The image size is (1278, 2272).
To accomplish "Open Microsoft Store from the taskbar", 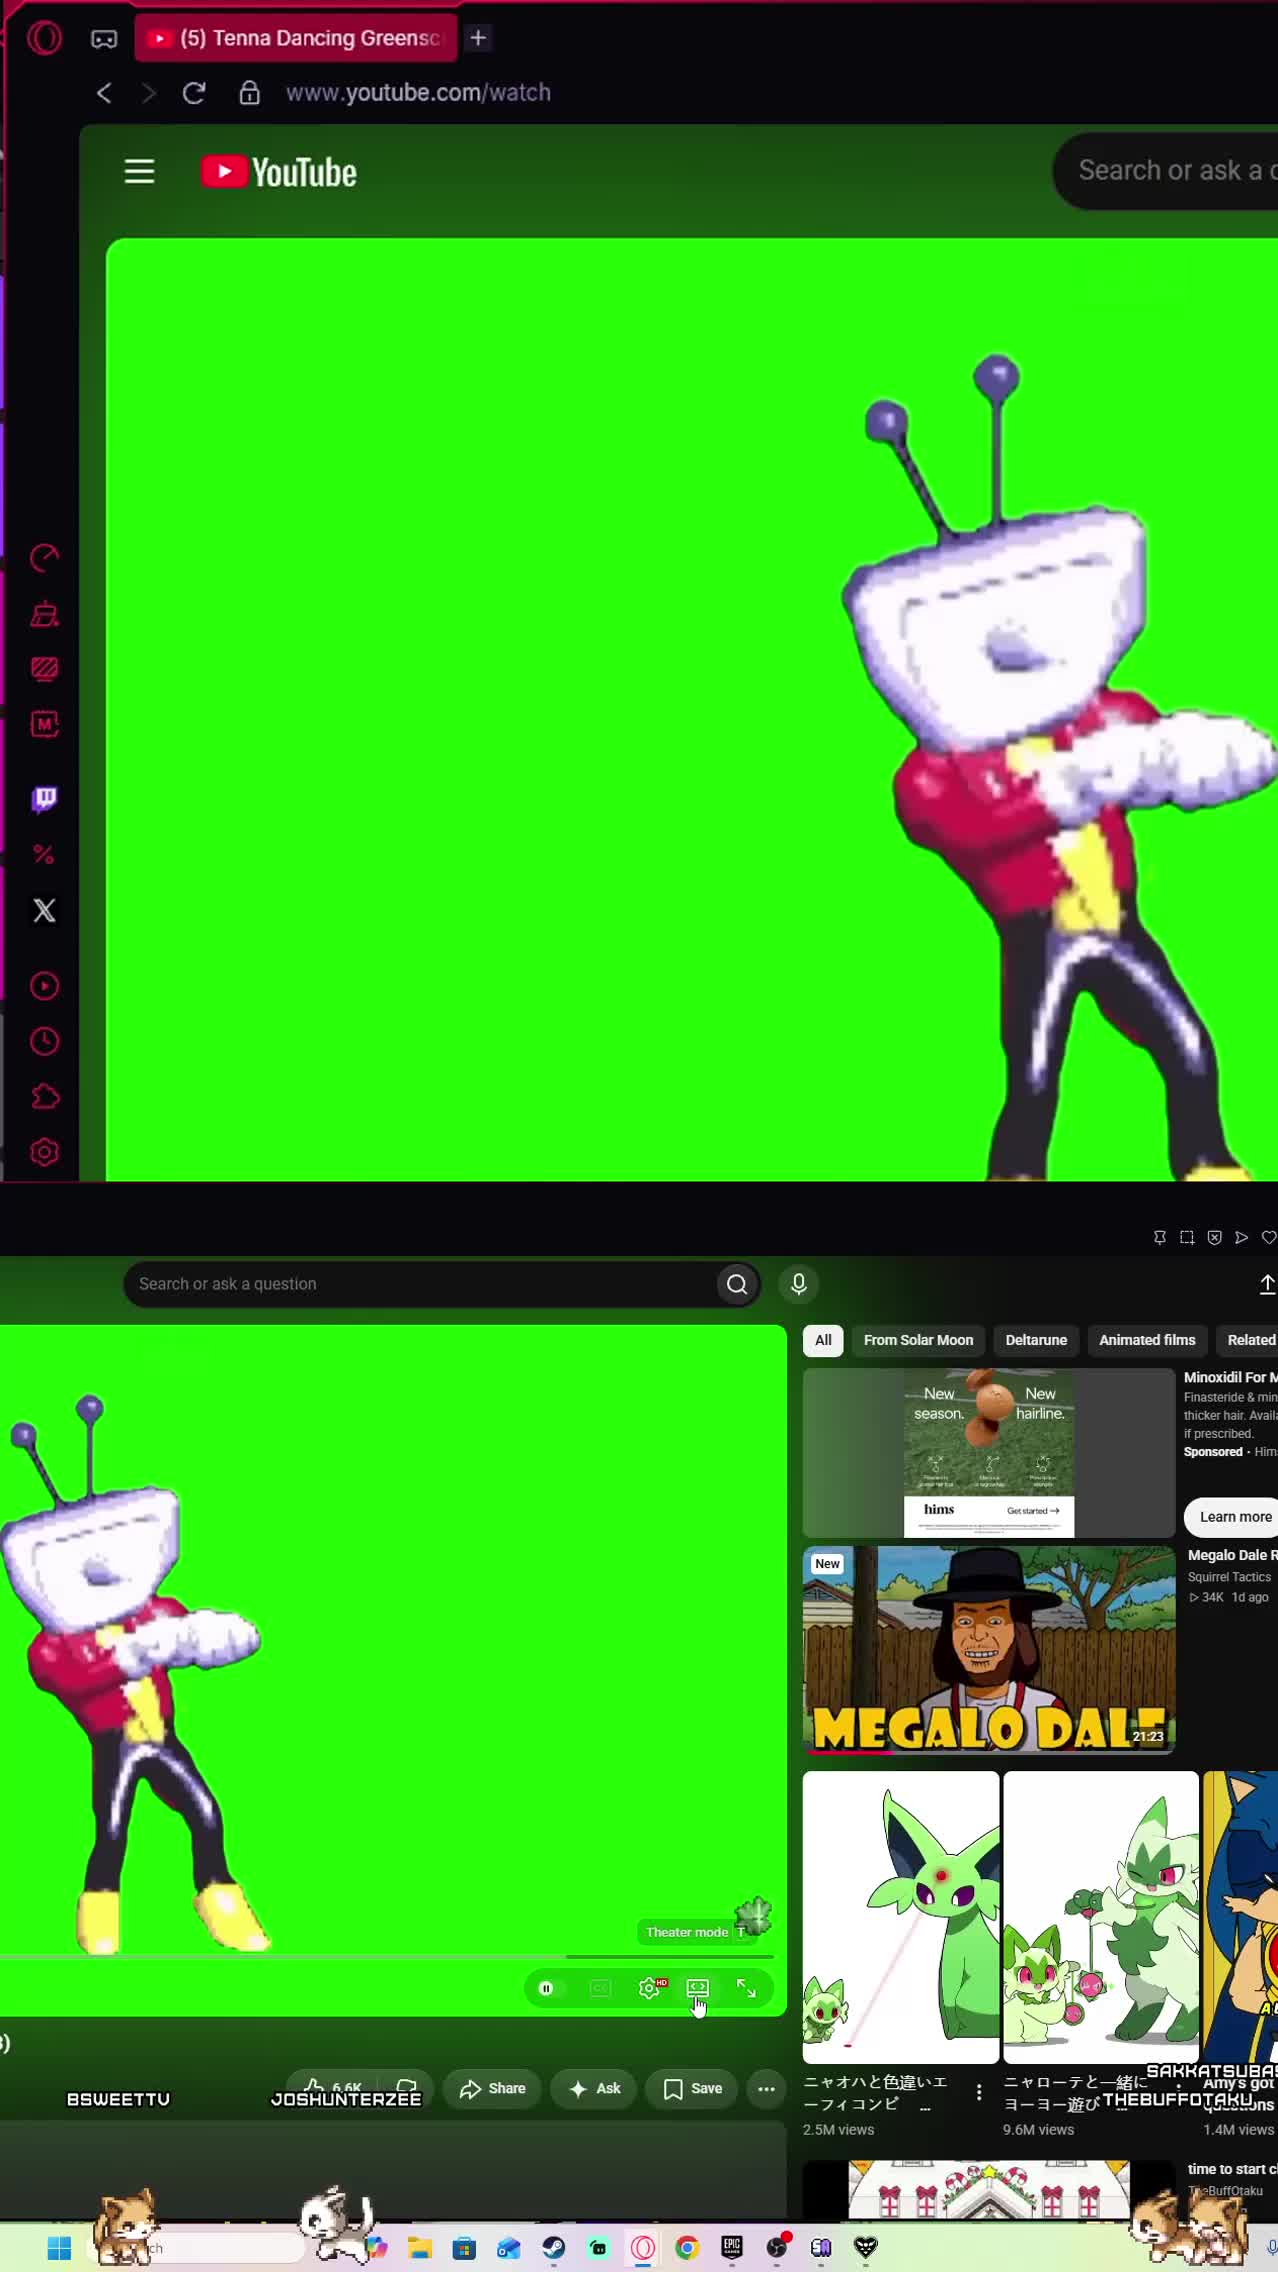I will point(464,2249).
